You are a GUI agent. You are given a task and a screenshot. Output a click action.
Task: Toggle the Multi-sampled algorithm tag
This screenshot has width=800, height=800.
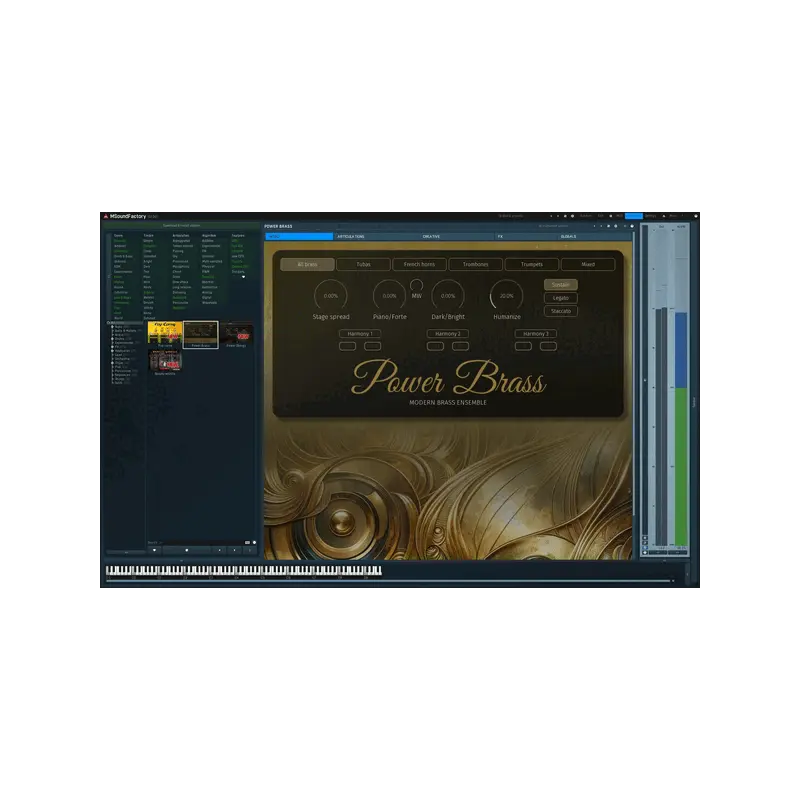pos(212,261)
